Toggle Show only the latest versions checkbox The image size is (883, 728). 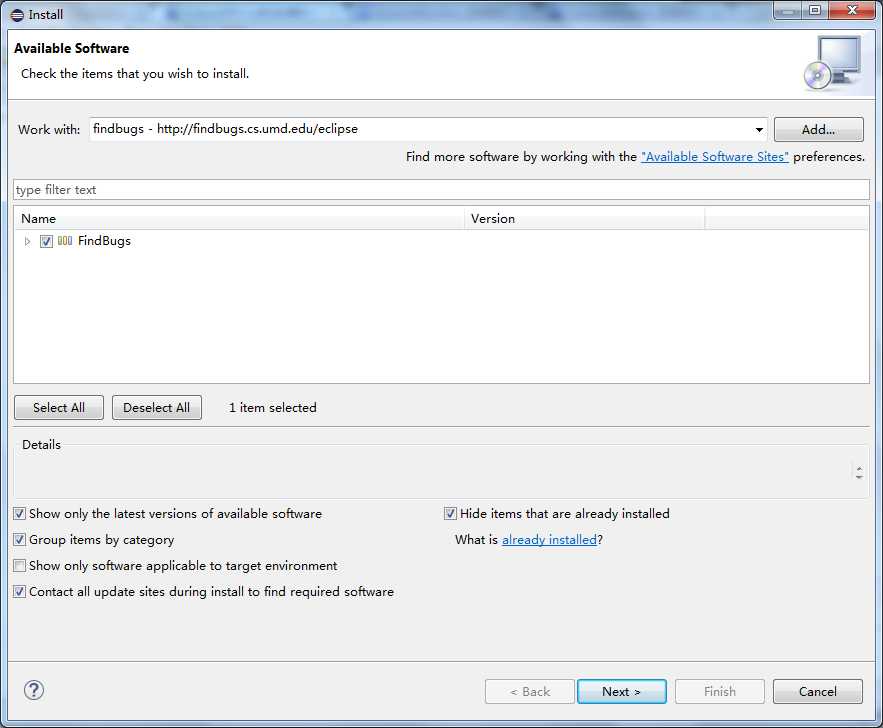click(20, 513)
